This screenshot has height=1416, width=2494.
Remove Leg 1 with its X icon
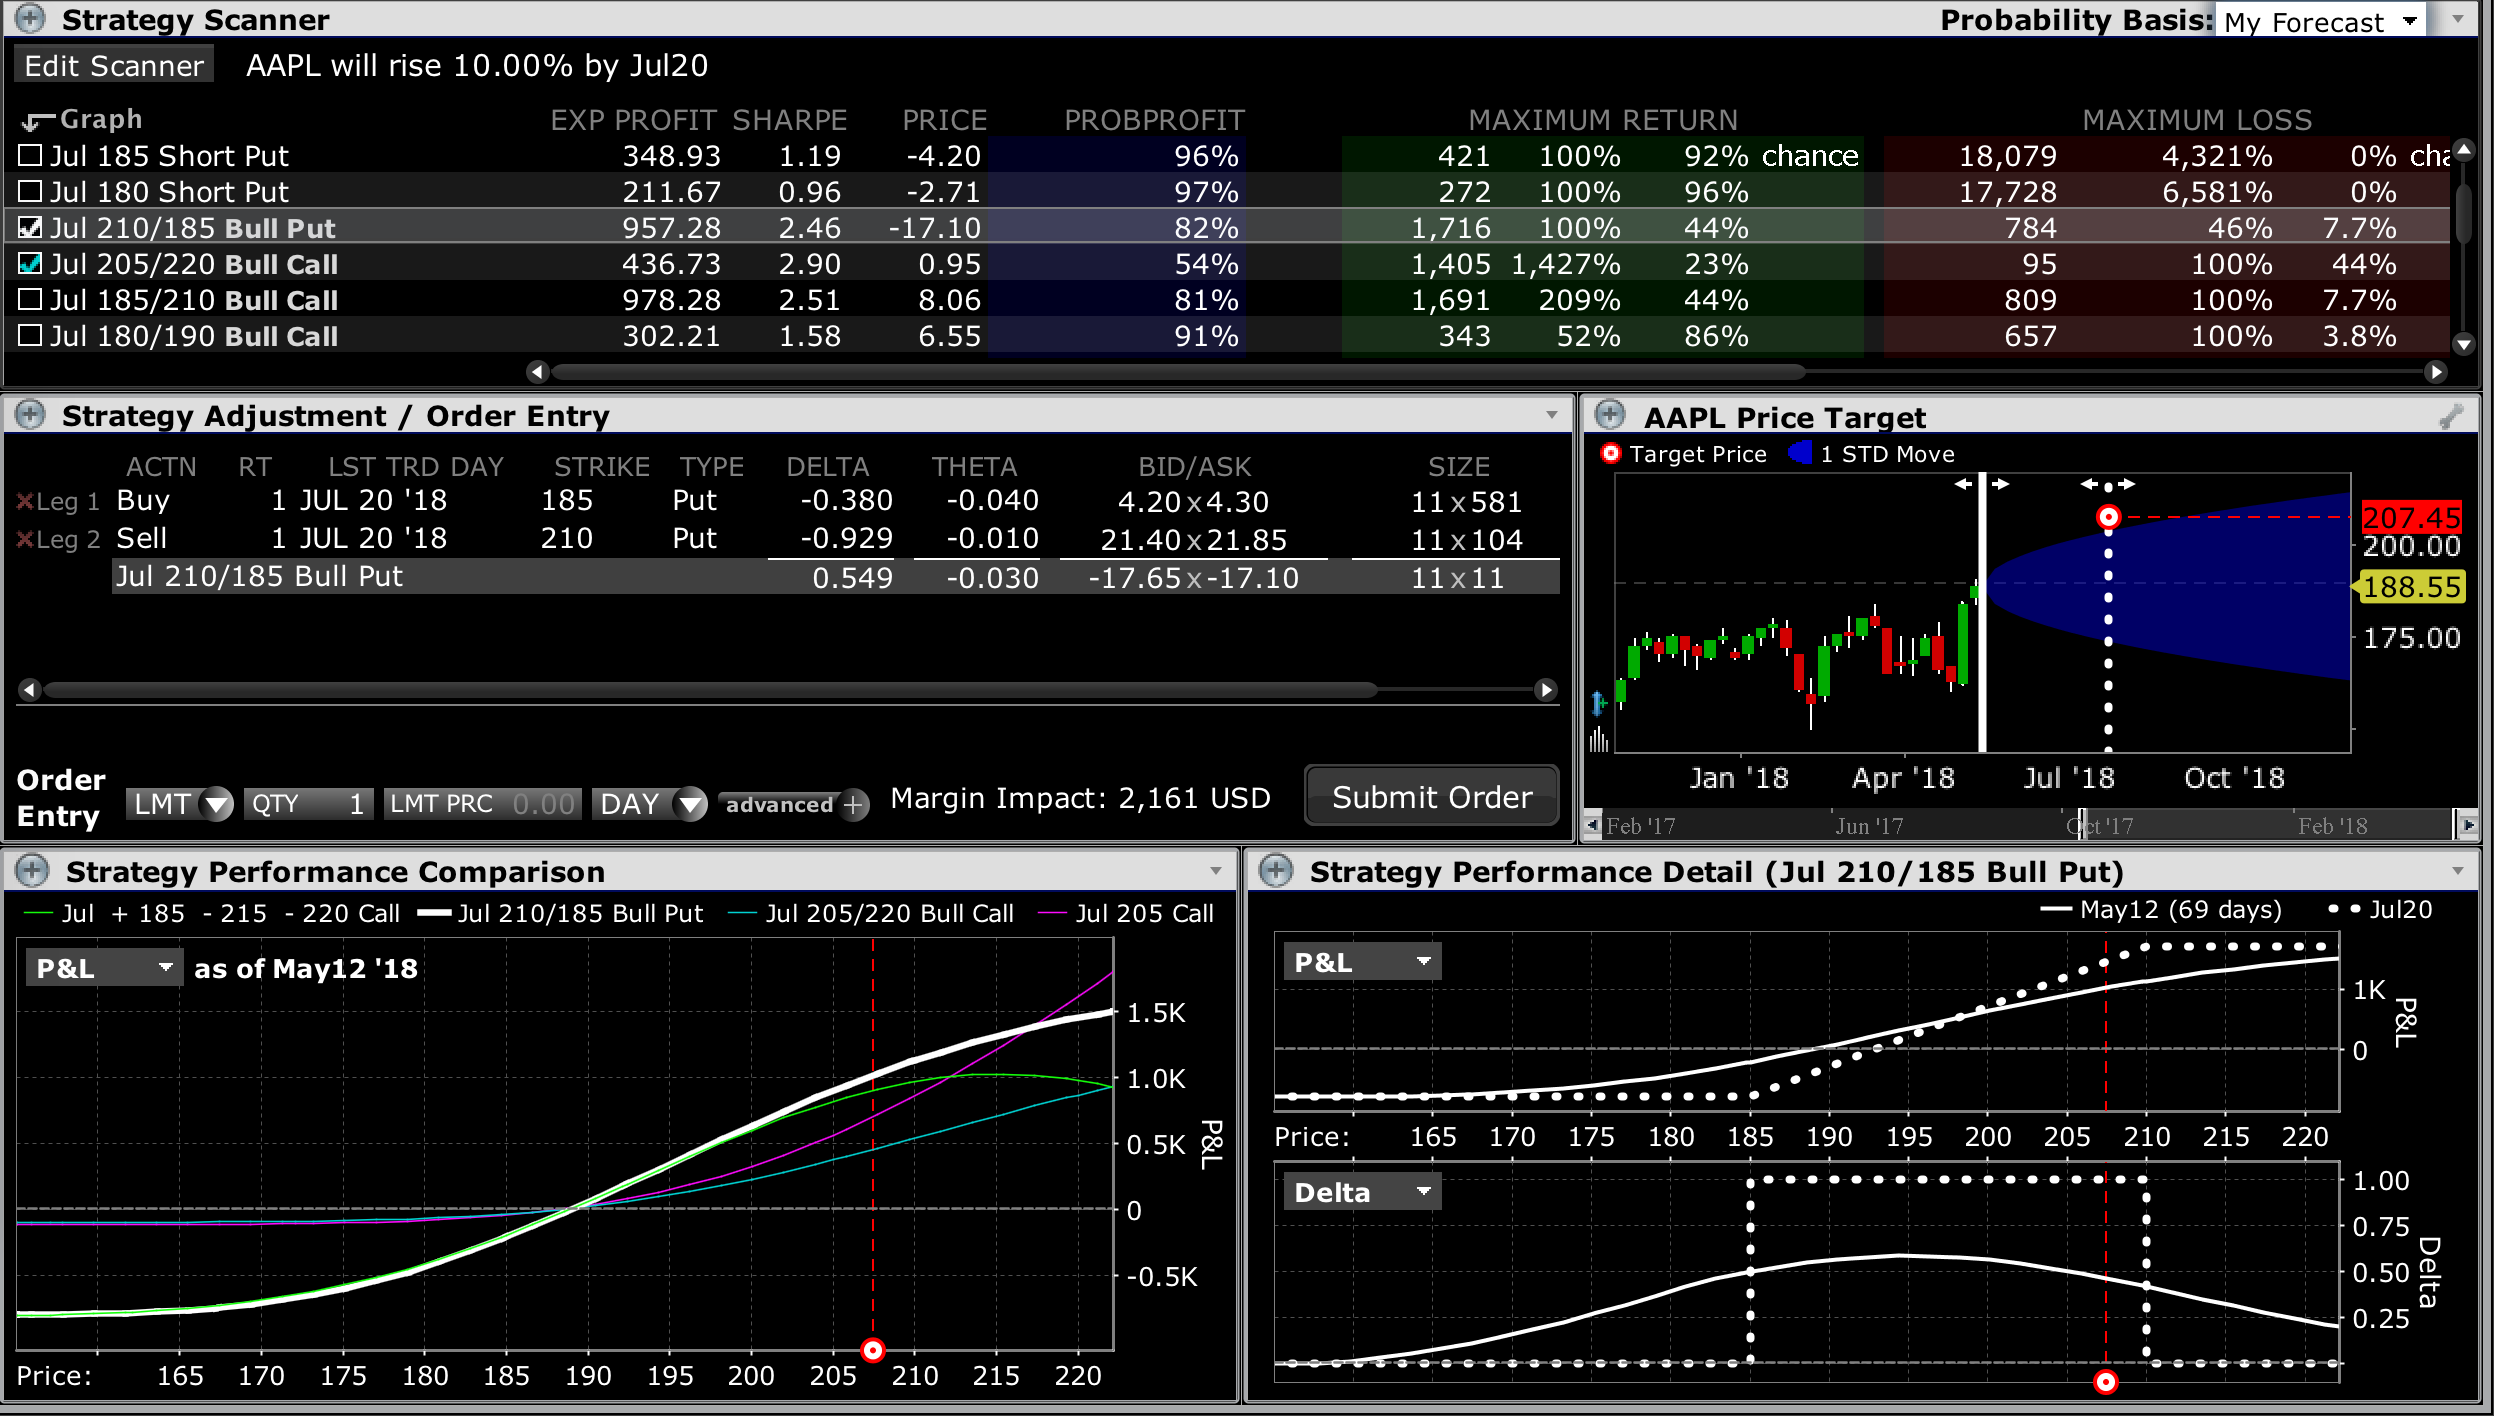25,501
